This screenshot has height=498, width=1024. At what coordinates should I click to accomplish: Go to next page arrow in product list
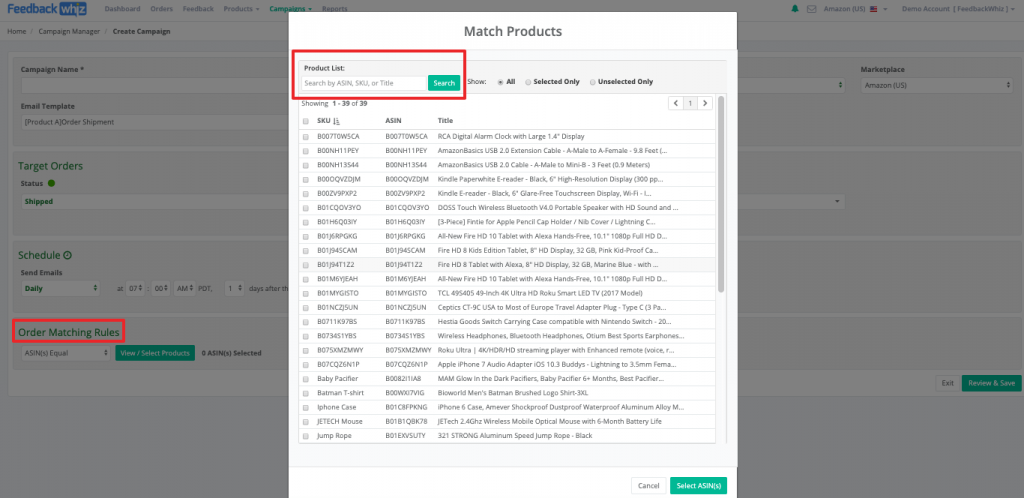(705, 103)
